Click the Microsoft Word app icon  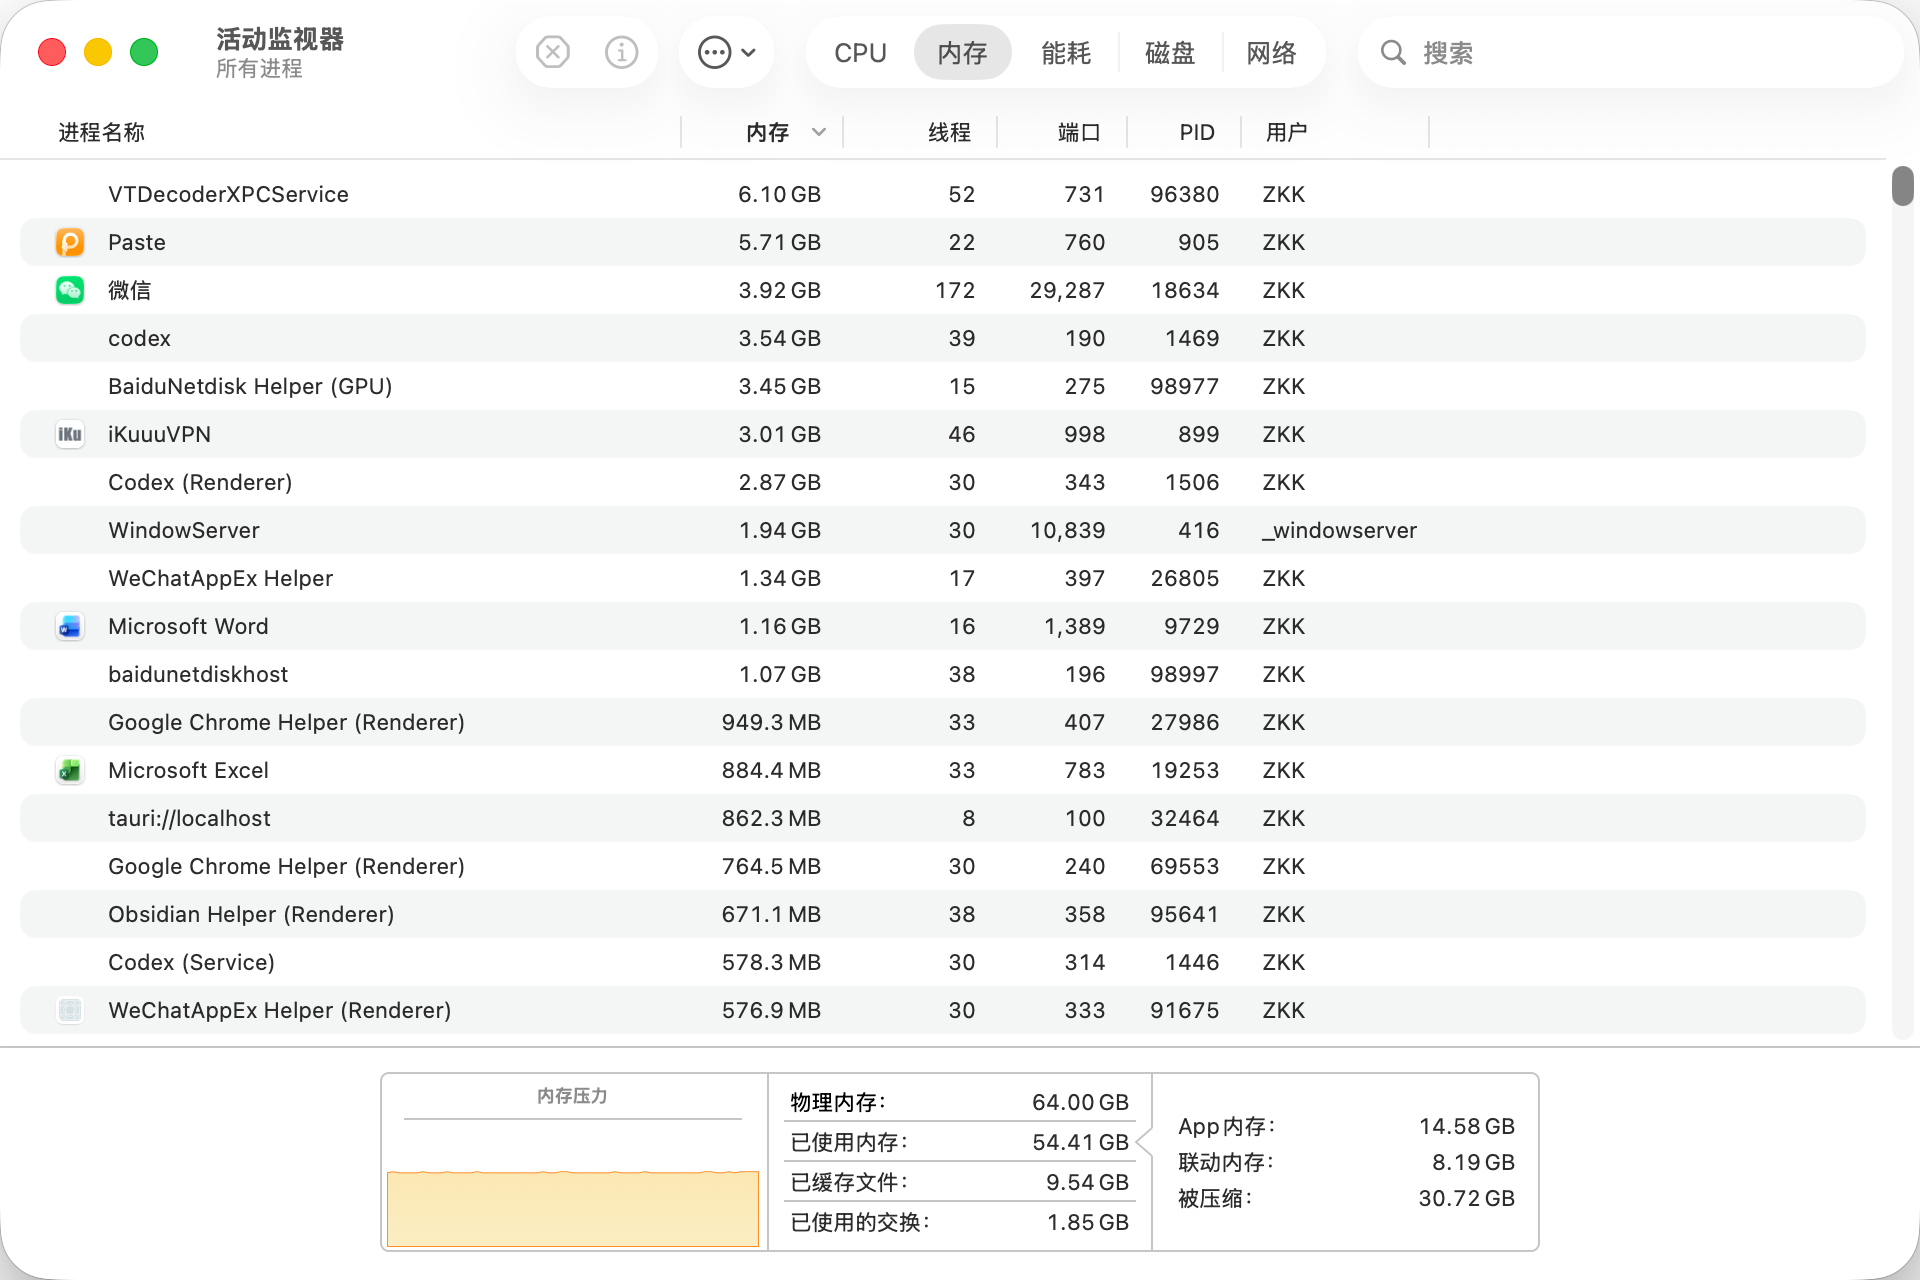tap(70, 626)
